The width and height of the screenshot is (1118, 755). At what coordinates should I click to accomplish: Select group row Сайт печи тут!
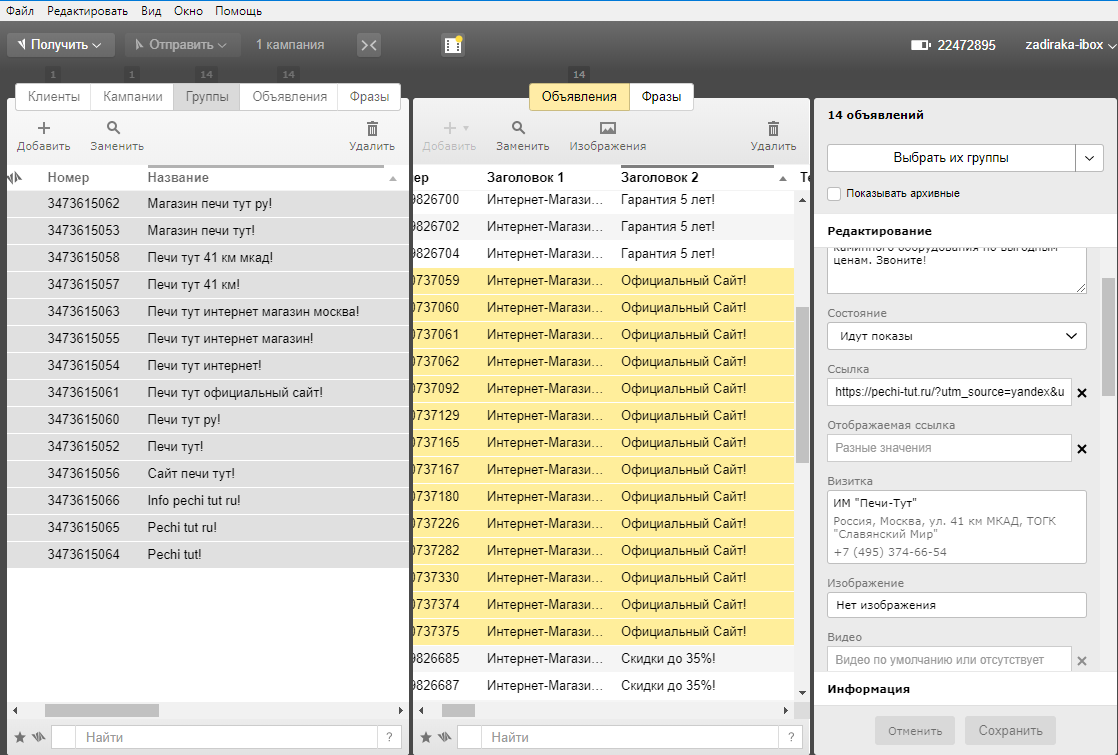[208, 473]
